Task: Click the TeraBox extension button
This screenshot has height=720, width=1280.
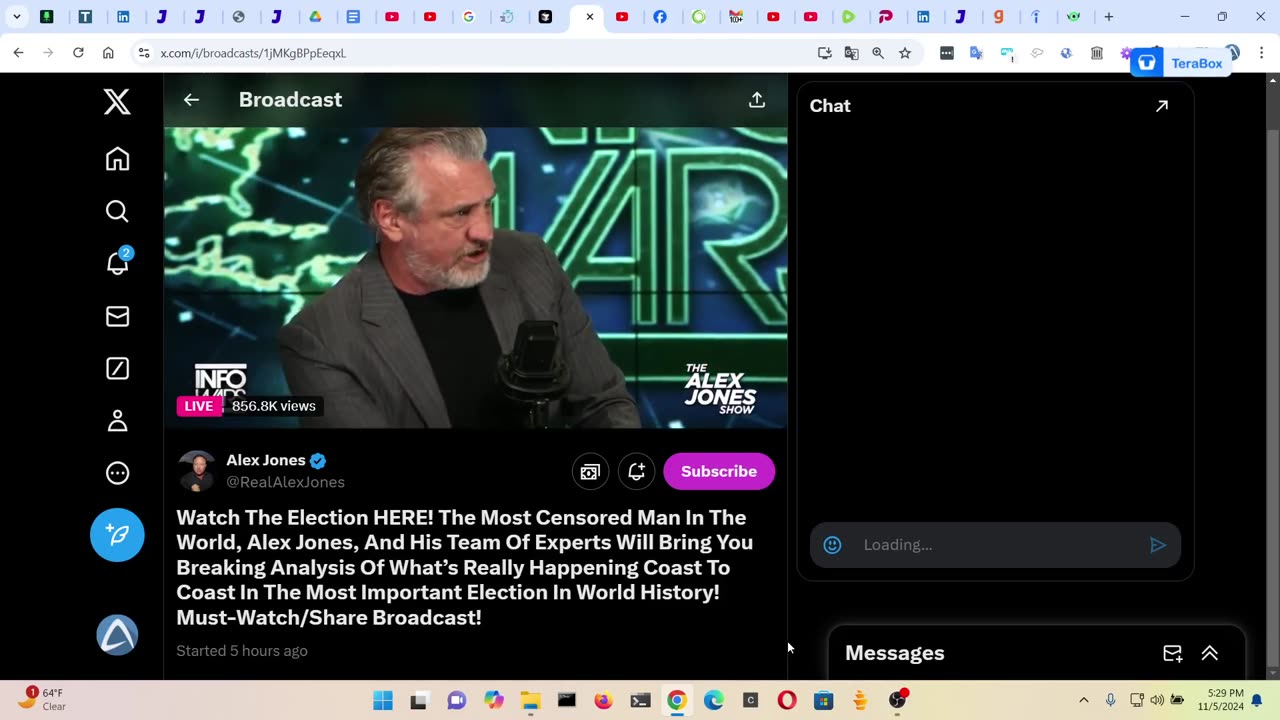Action: pyautogui.click(x=1182, y=63)
